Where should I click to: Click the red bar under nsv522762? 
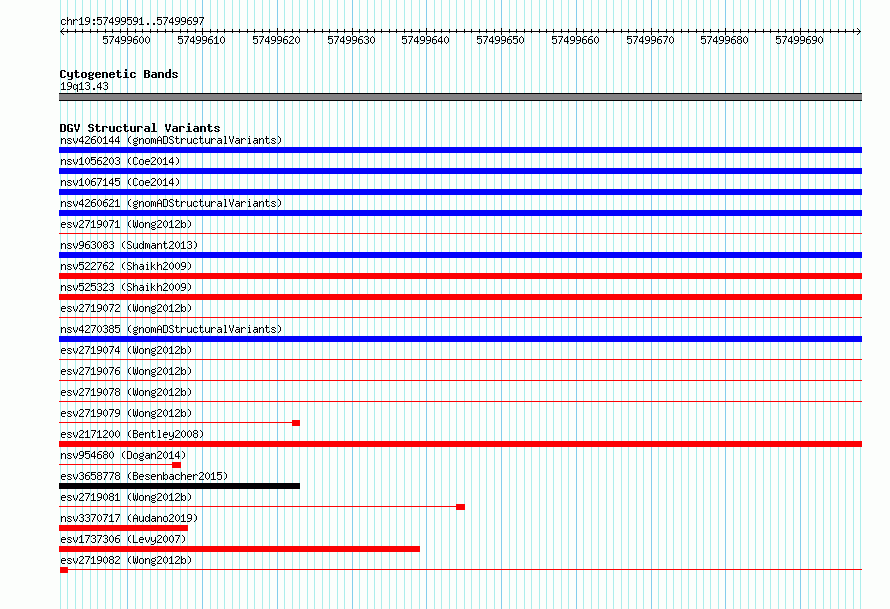pos(460,276)
